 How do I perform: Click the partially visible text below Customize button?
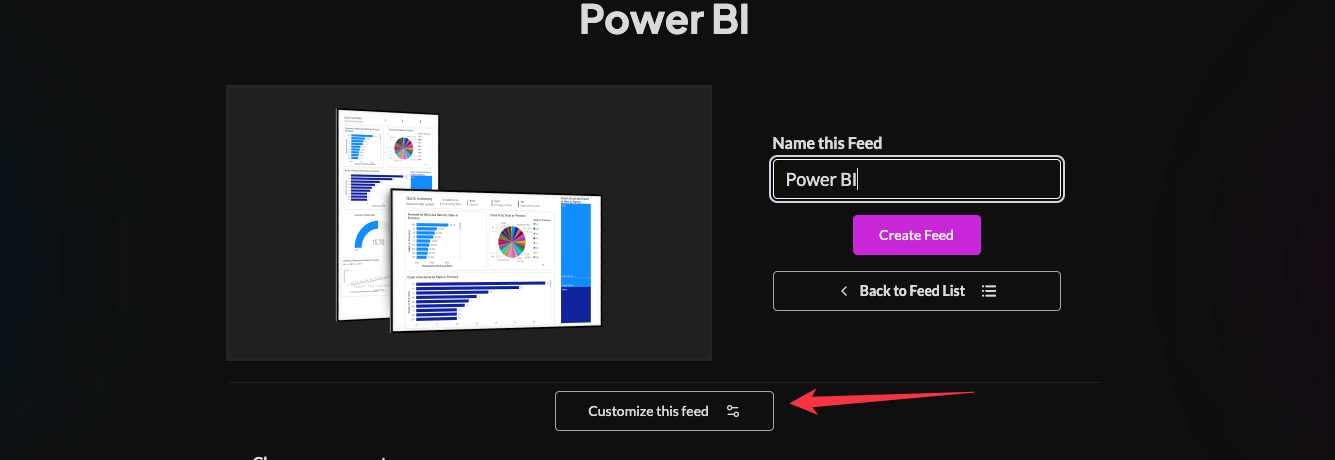pos(320,457)
